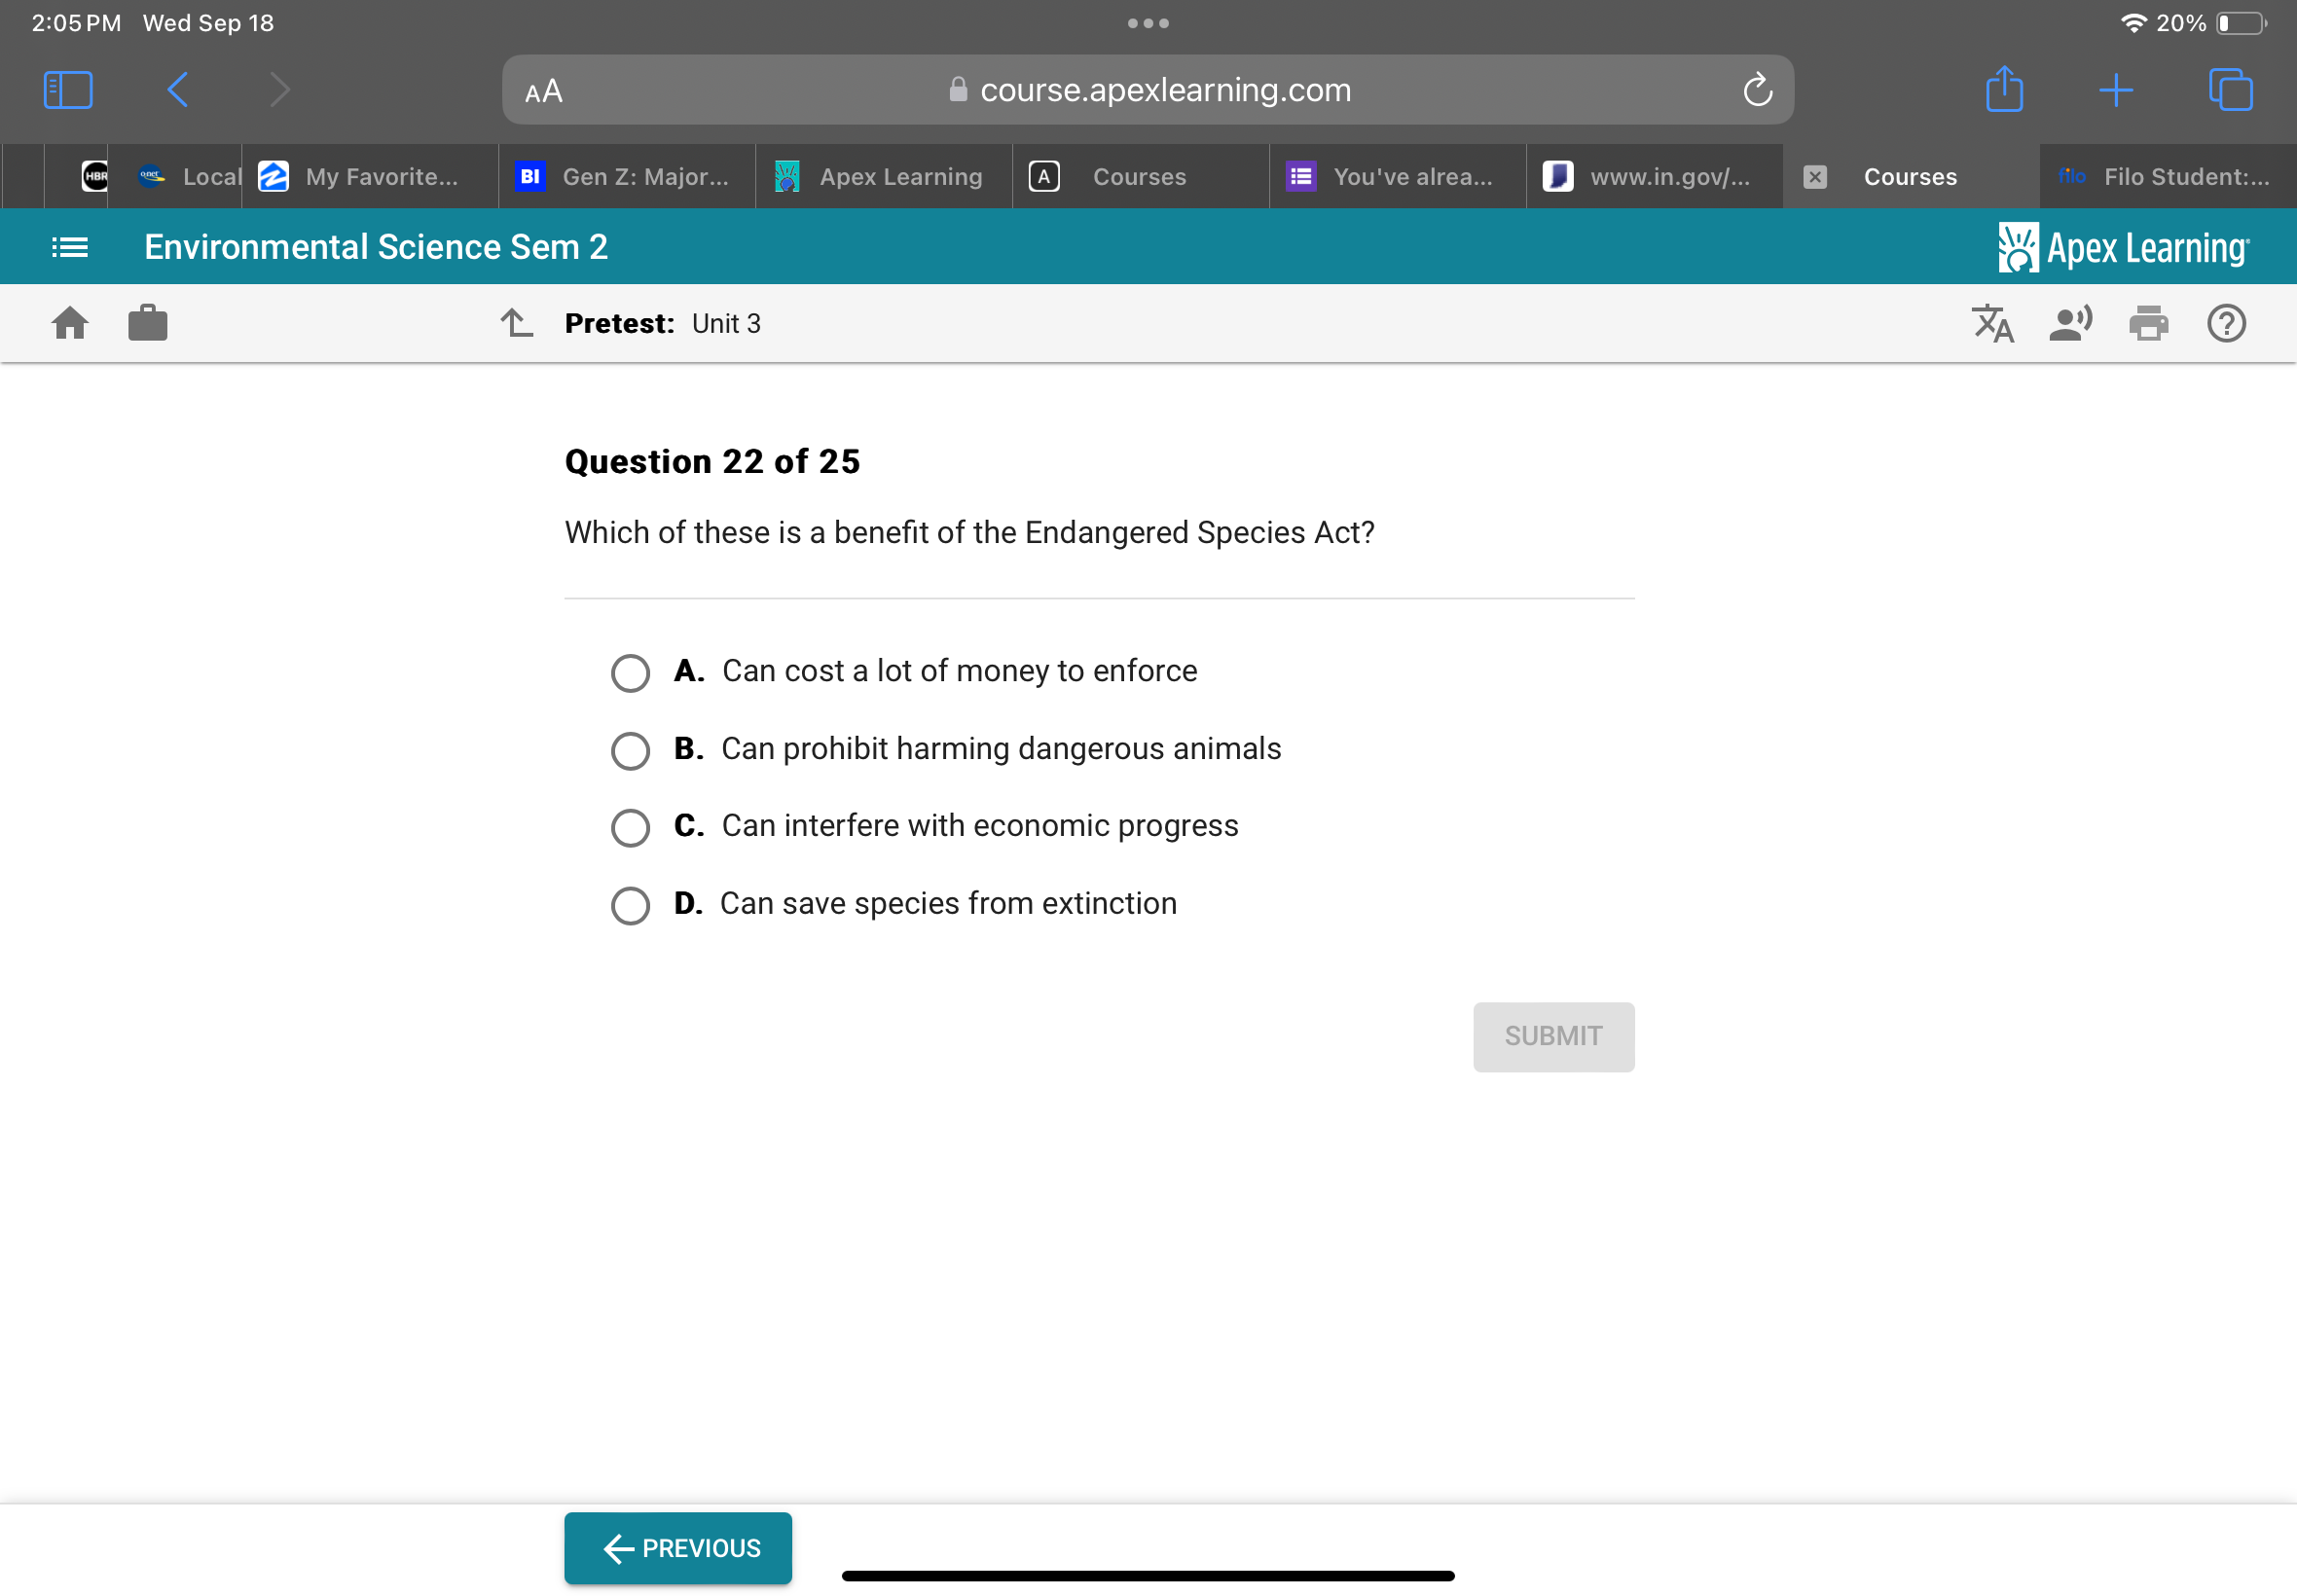2297x1596 pixels.
Task: Click the translate/language icon
Action: pyautogui.click(x=1993, y=324)
